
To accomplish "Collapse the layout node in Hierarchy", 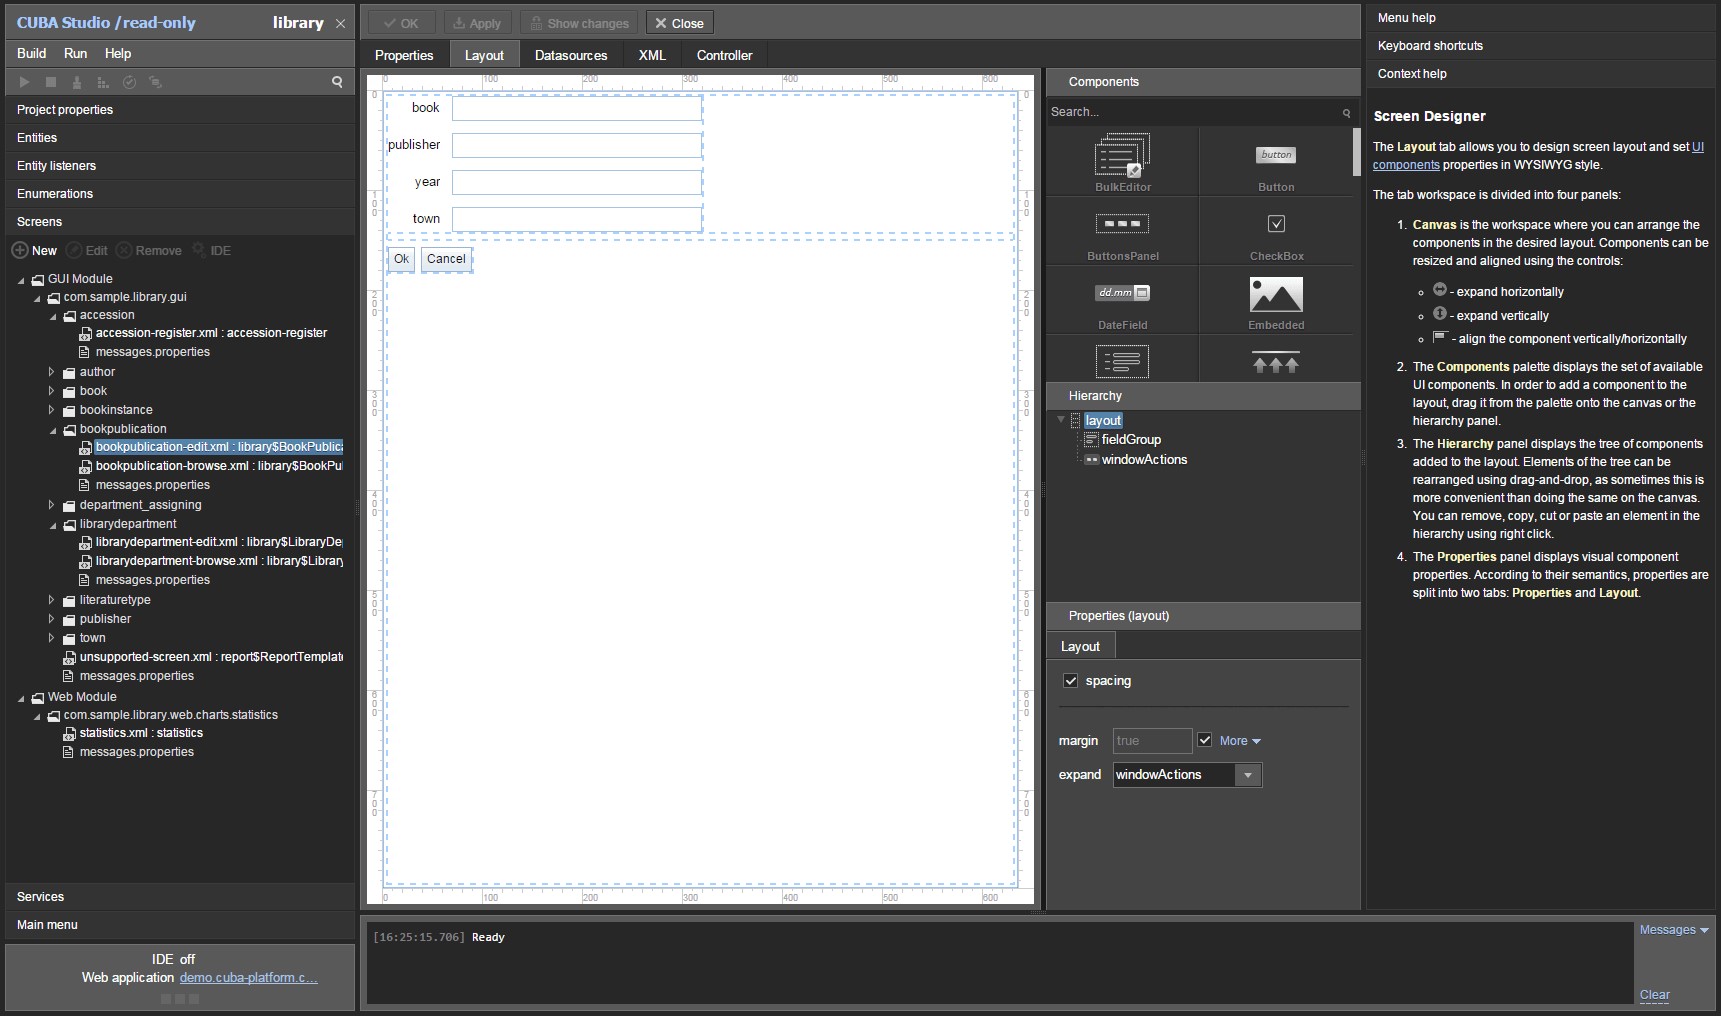I will pos(1060,421).
